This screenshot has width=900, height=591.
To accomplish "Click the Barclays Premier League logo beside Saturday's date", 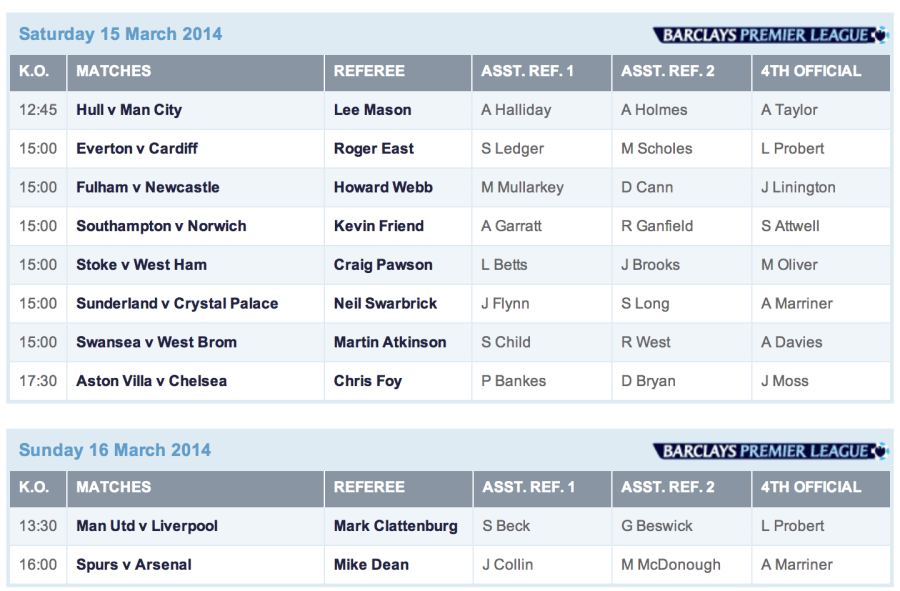I will [770, 35].
